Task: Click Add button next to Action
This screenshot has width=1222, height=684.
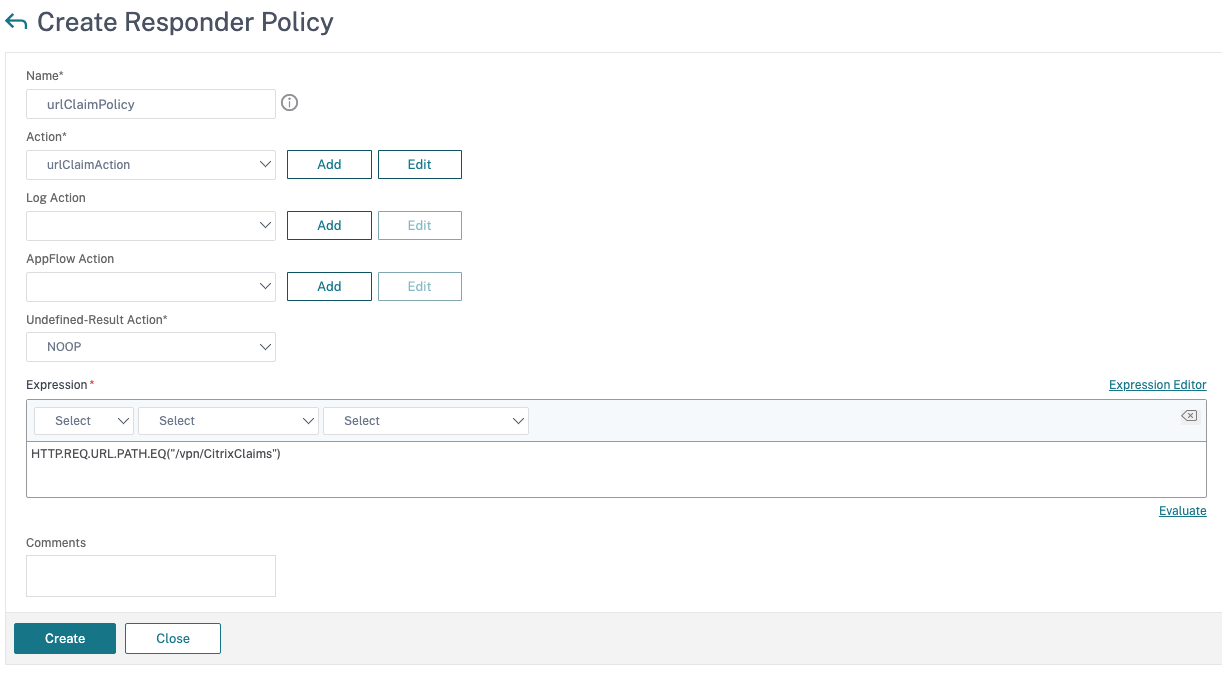Action: click(x=329, y=165)
